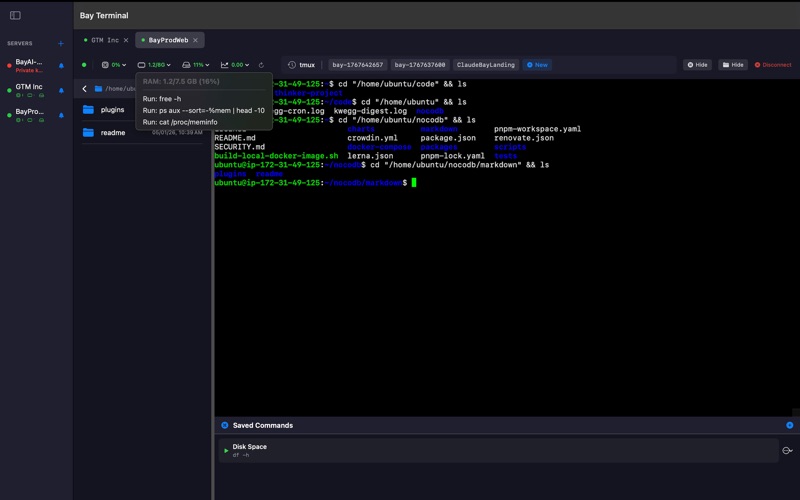Switch to the BayProdWeb tab

[x=168, y=40]
